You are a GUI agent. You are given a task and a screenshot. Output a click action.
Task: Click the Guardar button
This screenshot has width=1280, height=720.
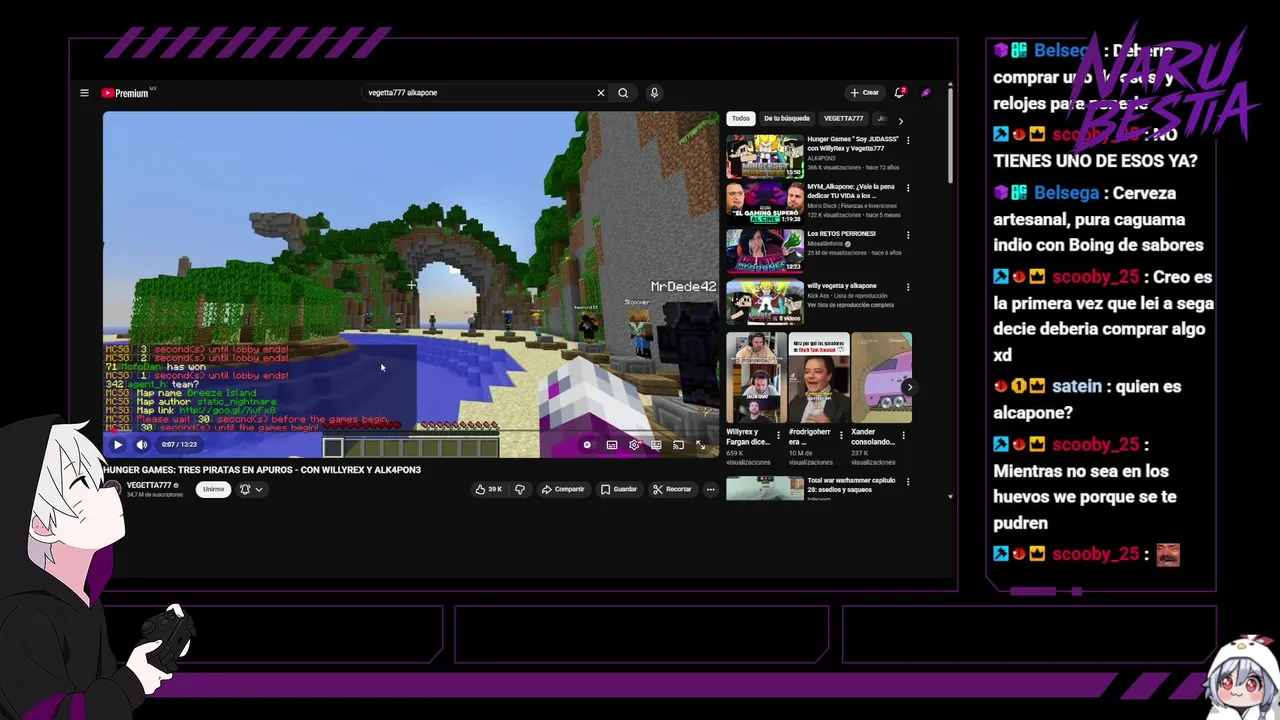tap(619, 489)
